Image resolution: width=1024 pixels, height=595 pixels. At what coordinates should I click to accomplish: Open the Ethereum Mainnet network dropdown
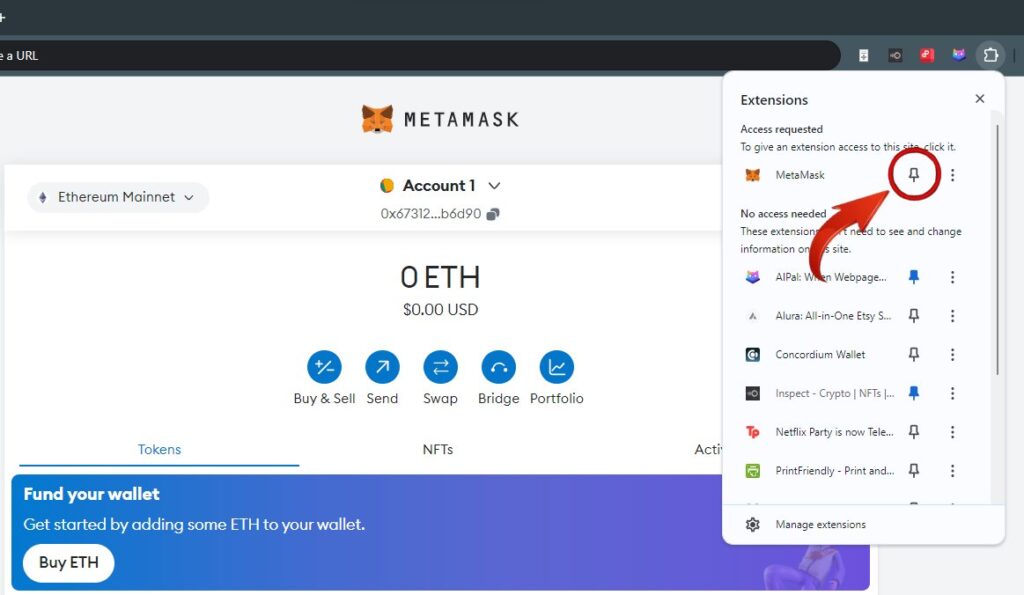point(118,197)
